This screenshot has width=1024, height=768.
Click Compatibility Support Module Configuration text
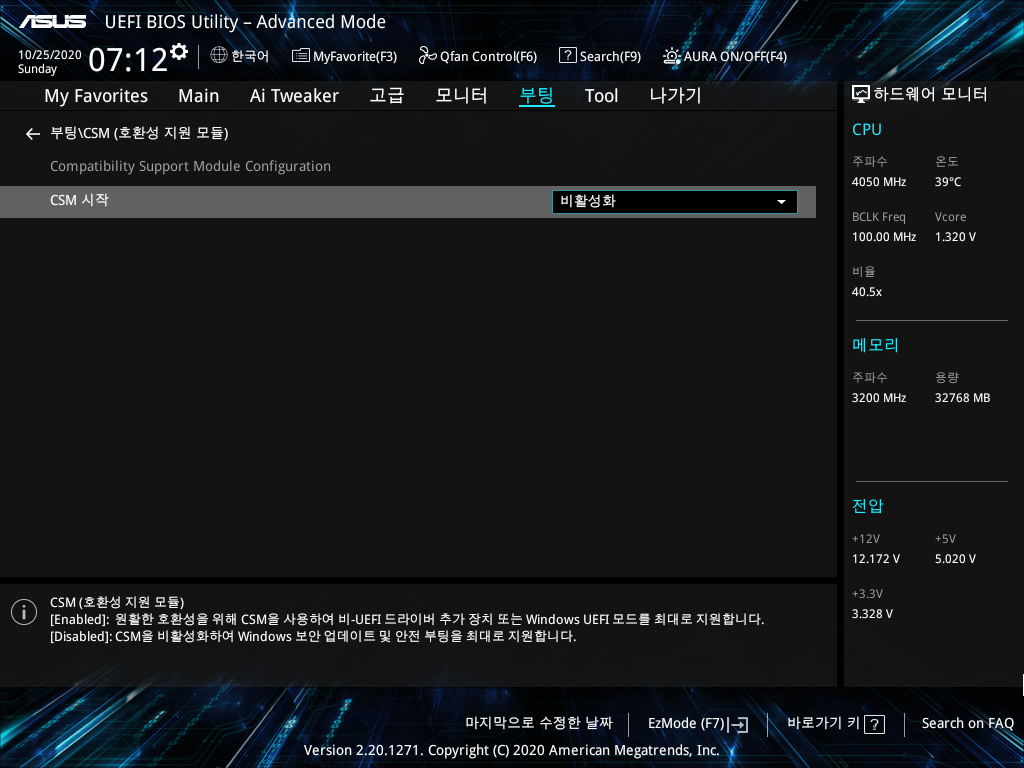click(191, 167)
